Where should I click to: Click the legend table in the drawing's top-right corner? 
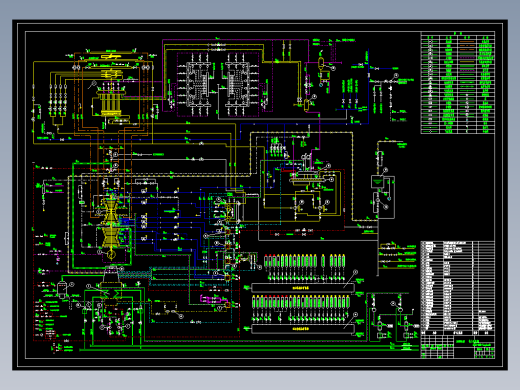(458, 83)
